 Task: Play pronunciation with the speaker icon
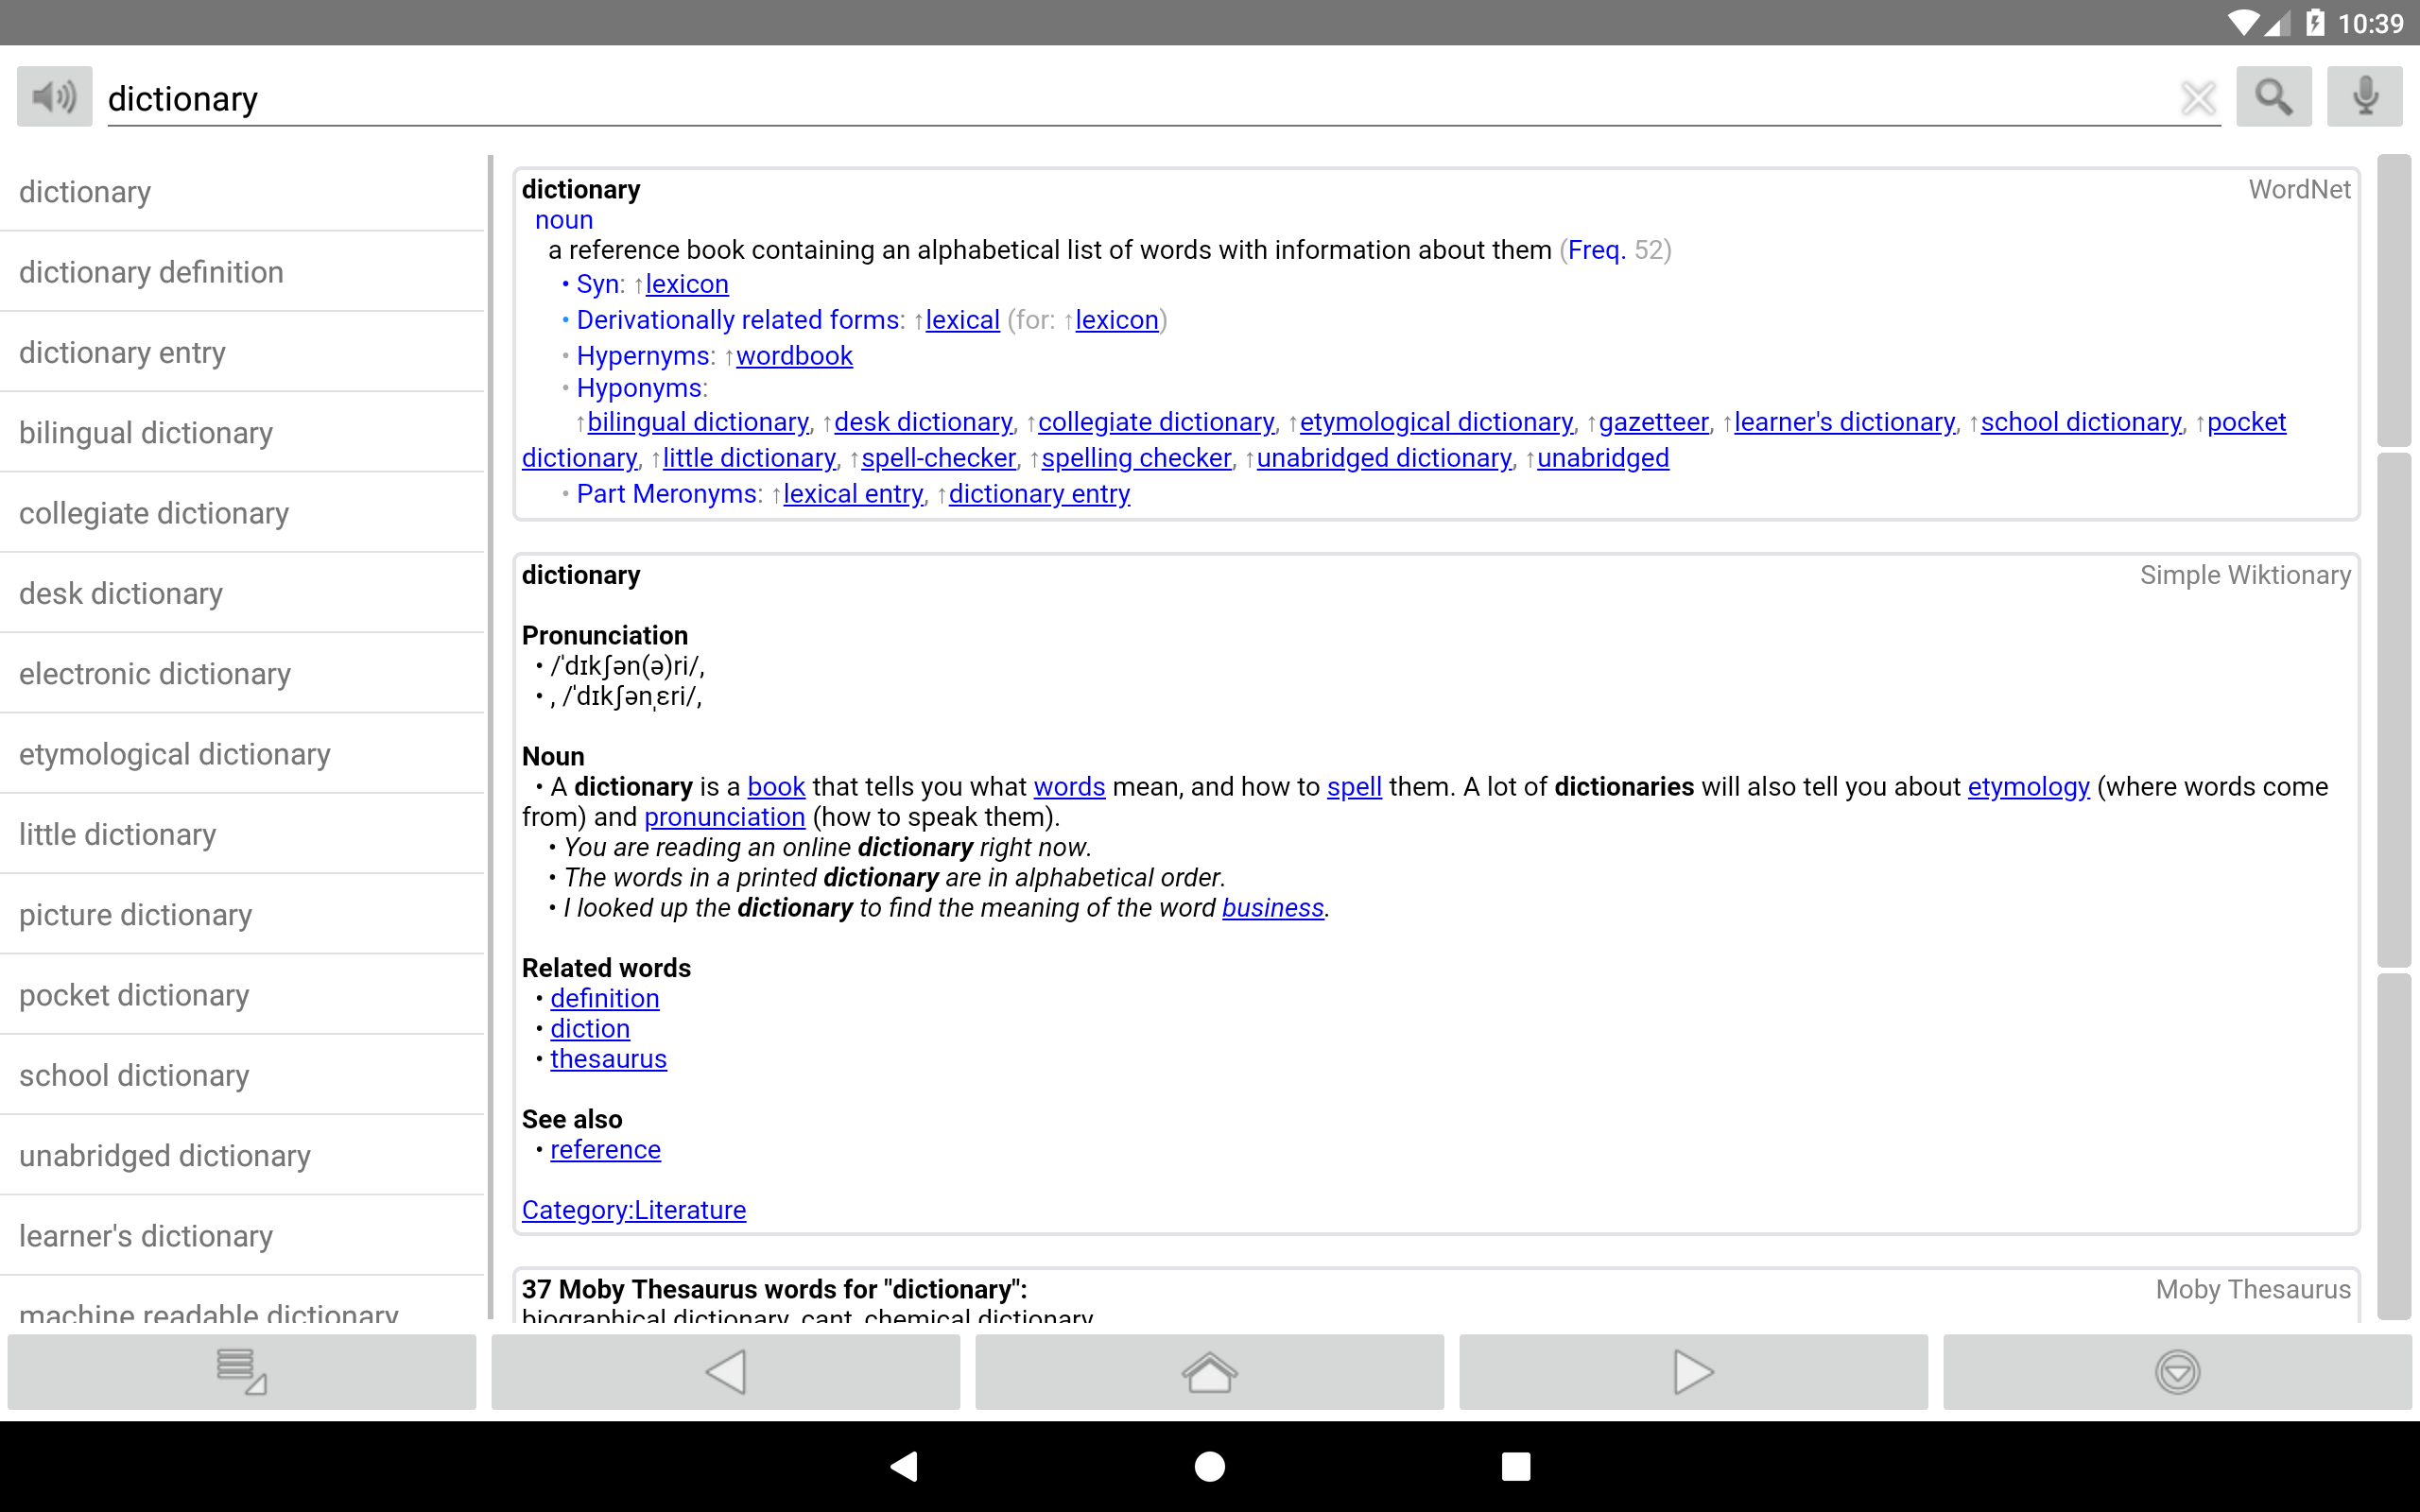[53, 96]
